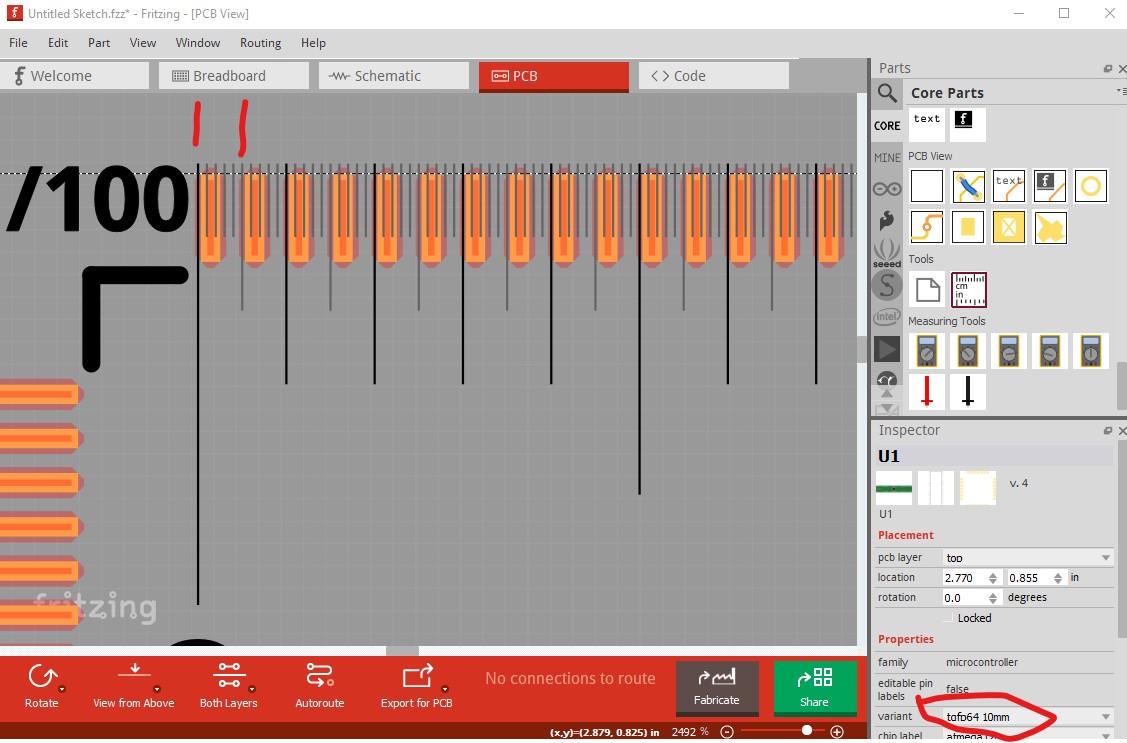Switch to the Schematic tab

[x=394, y=75]
